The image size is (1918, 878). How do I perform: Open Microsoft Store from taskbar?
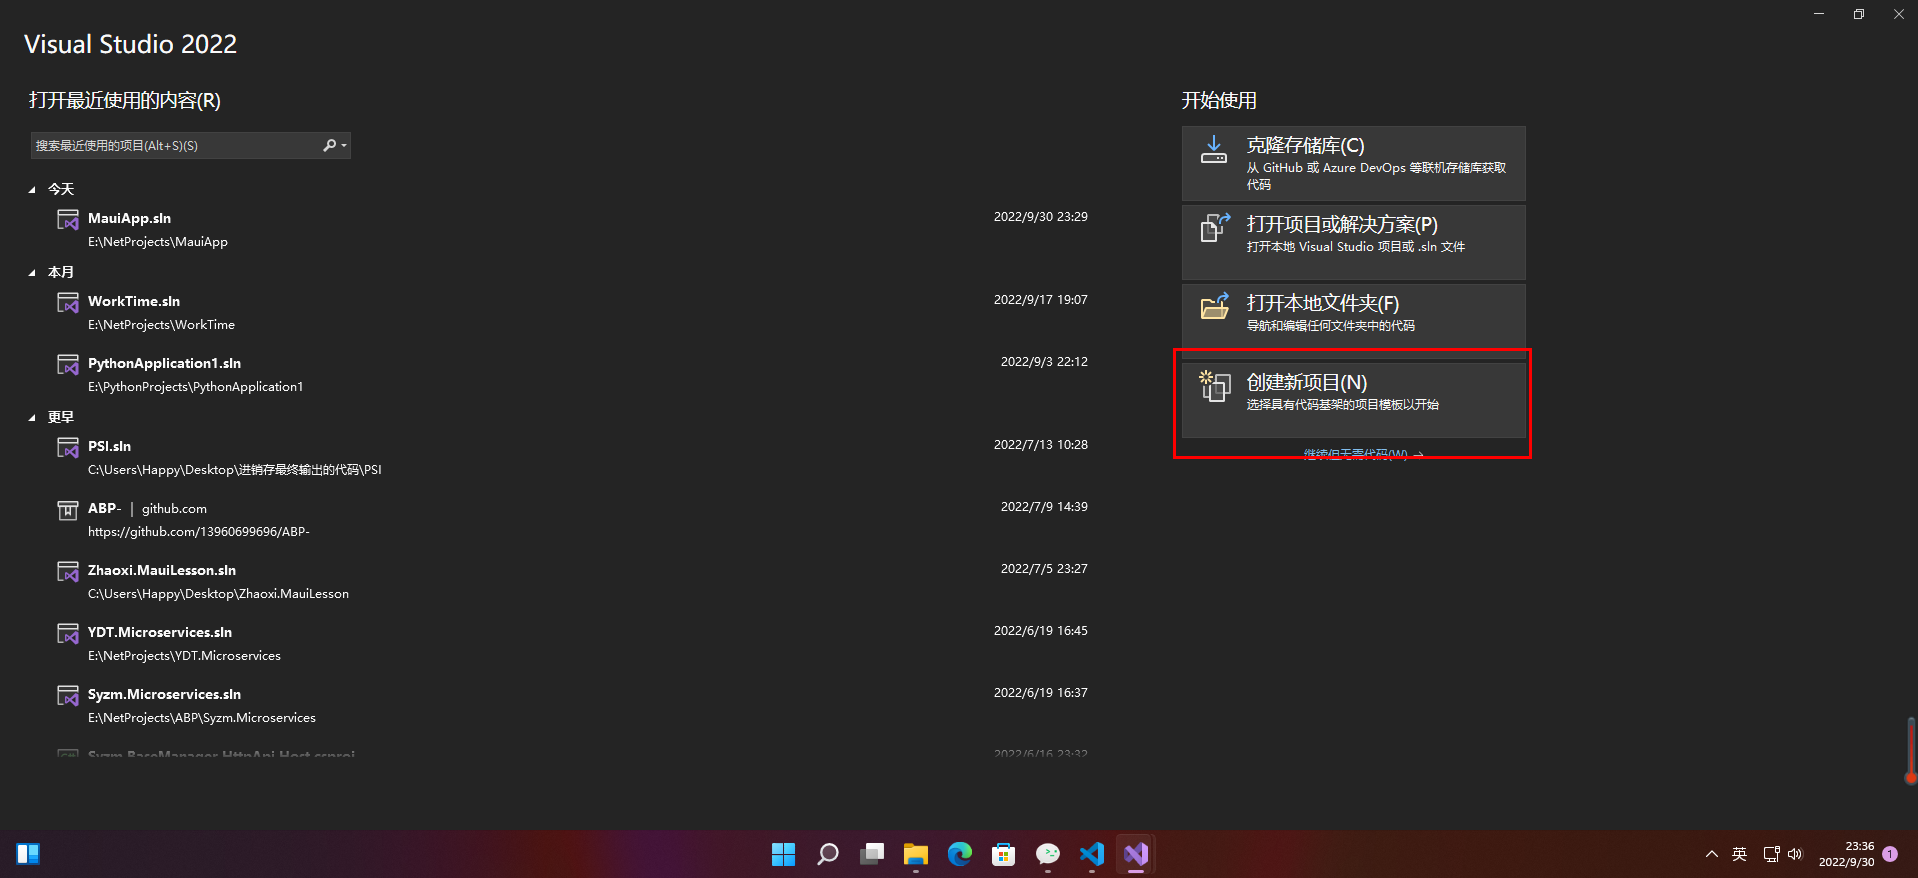click(x=1004, y=854)
